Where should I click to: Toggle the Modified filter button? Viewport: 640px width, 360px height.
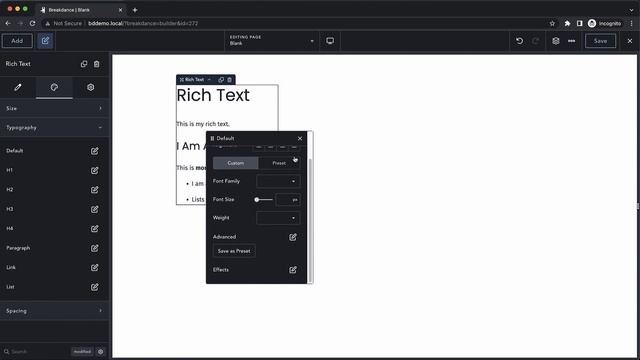tap(82, 351)
